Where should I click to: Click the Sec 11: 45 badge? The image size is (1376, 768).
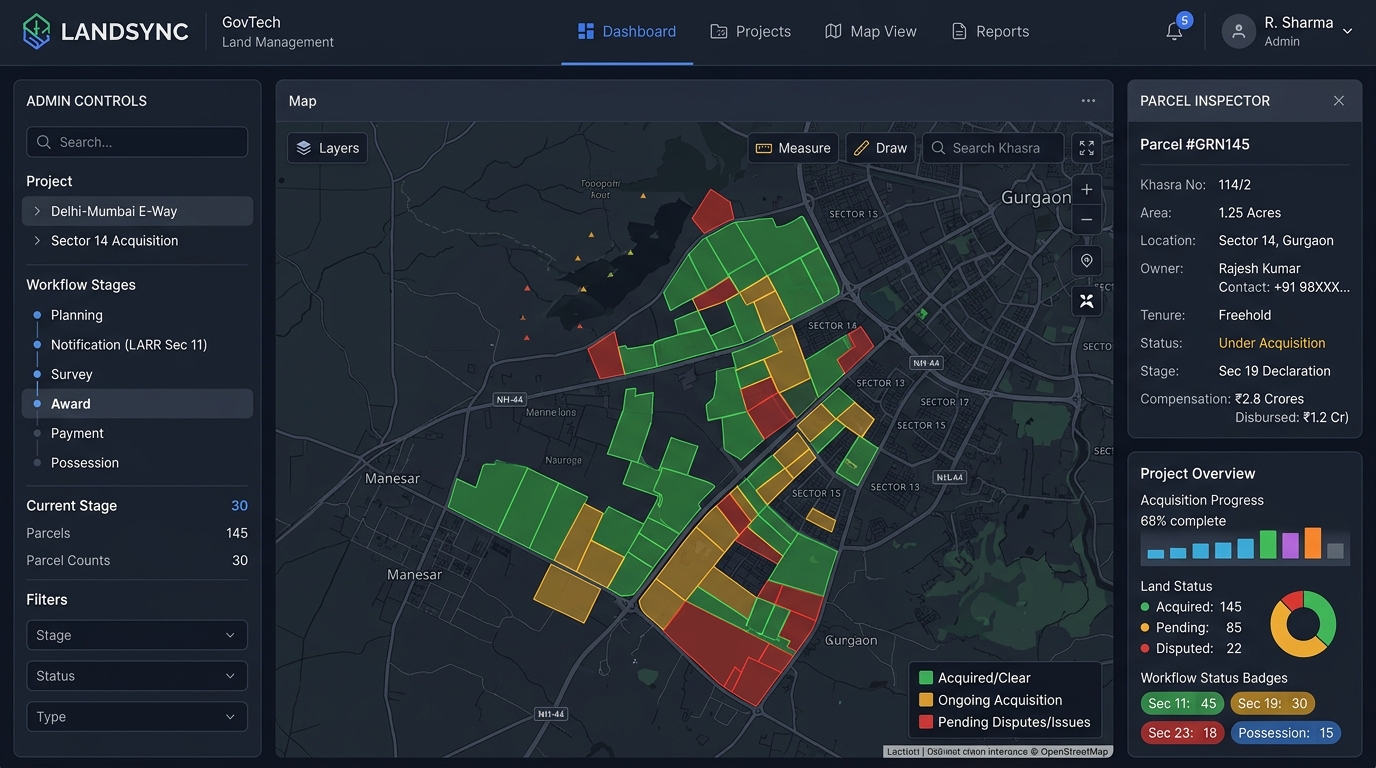1182,704
